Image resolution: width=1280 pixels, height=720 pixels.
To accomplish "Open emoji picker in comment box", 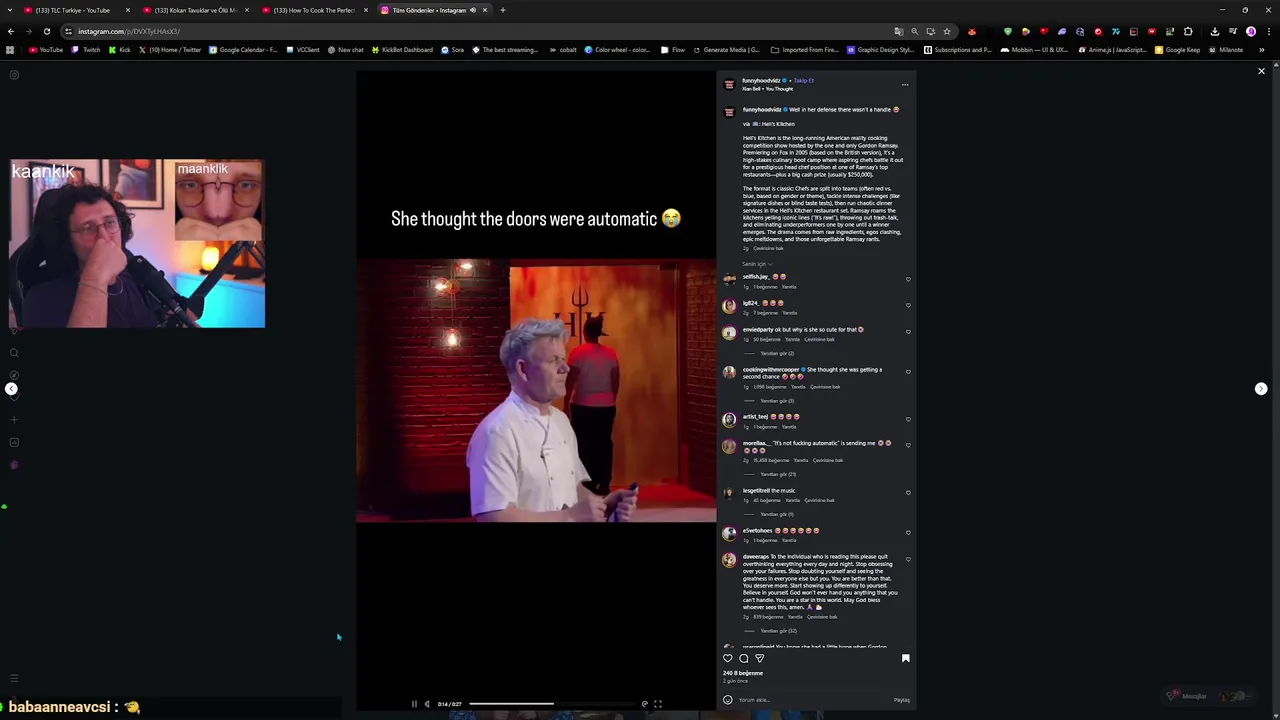I will 728,700.
